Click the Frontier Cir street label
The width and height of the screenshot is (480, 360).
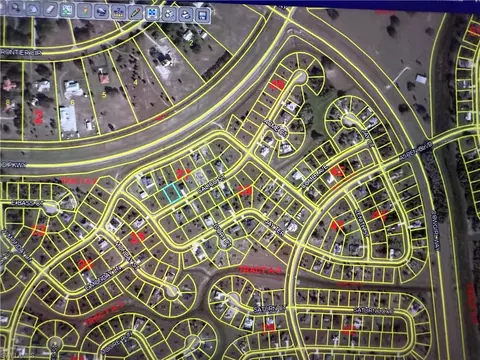pos(21,53)
